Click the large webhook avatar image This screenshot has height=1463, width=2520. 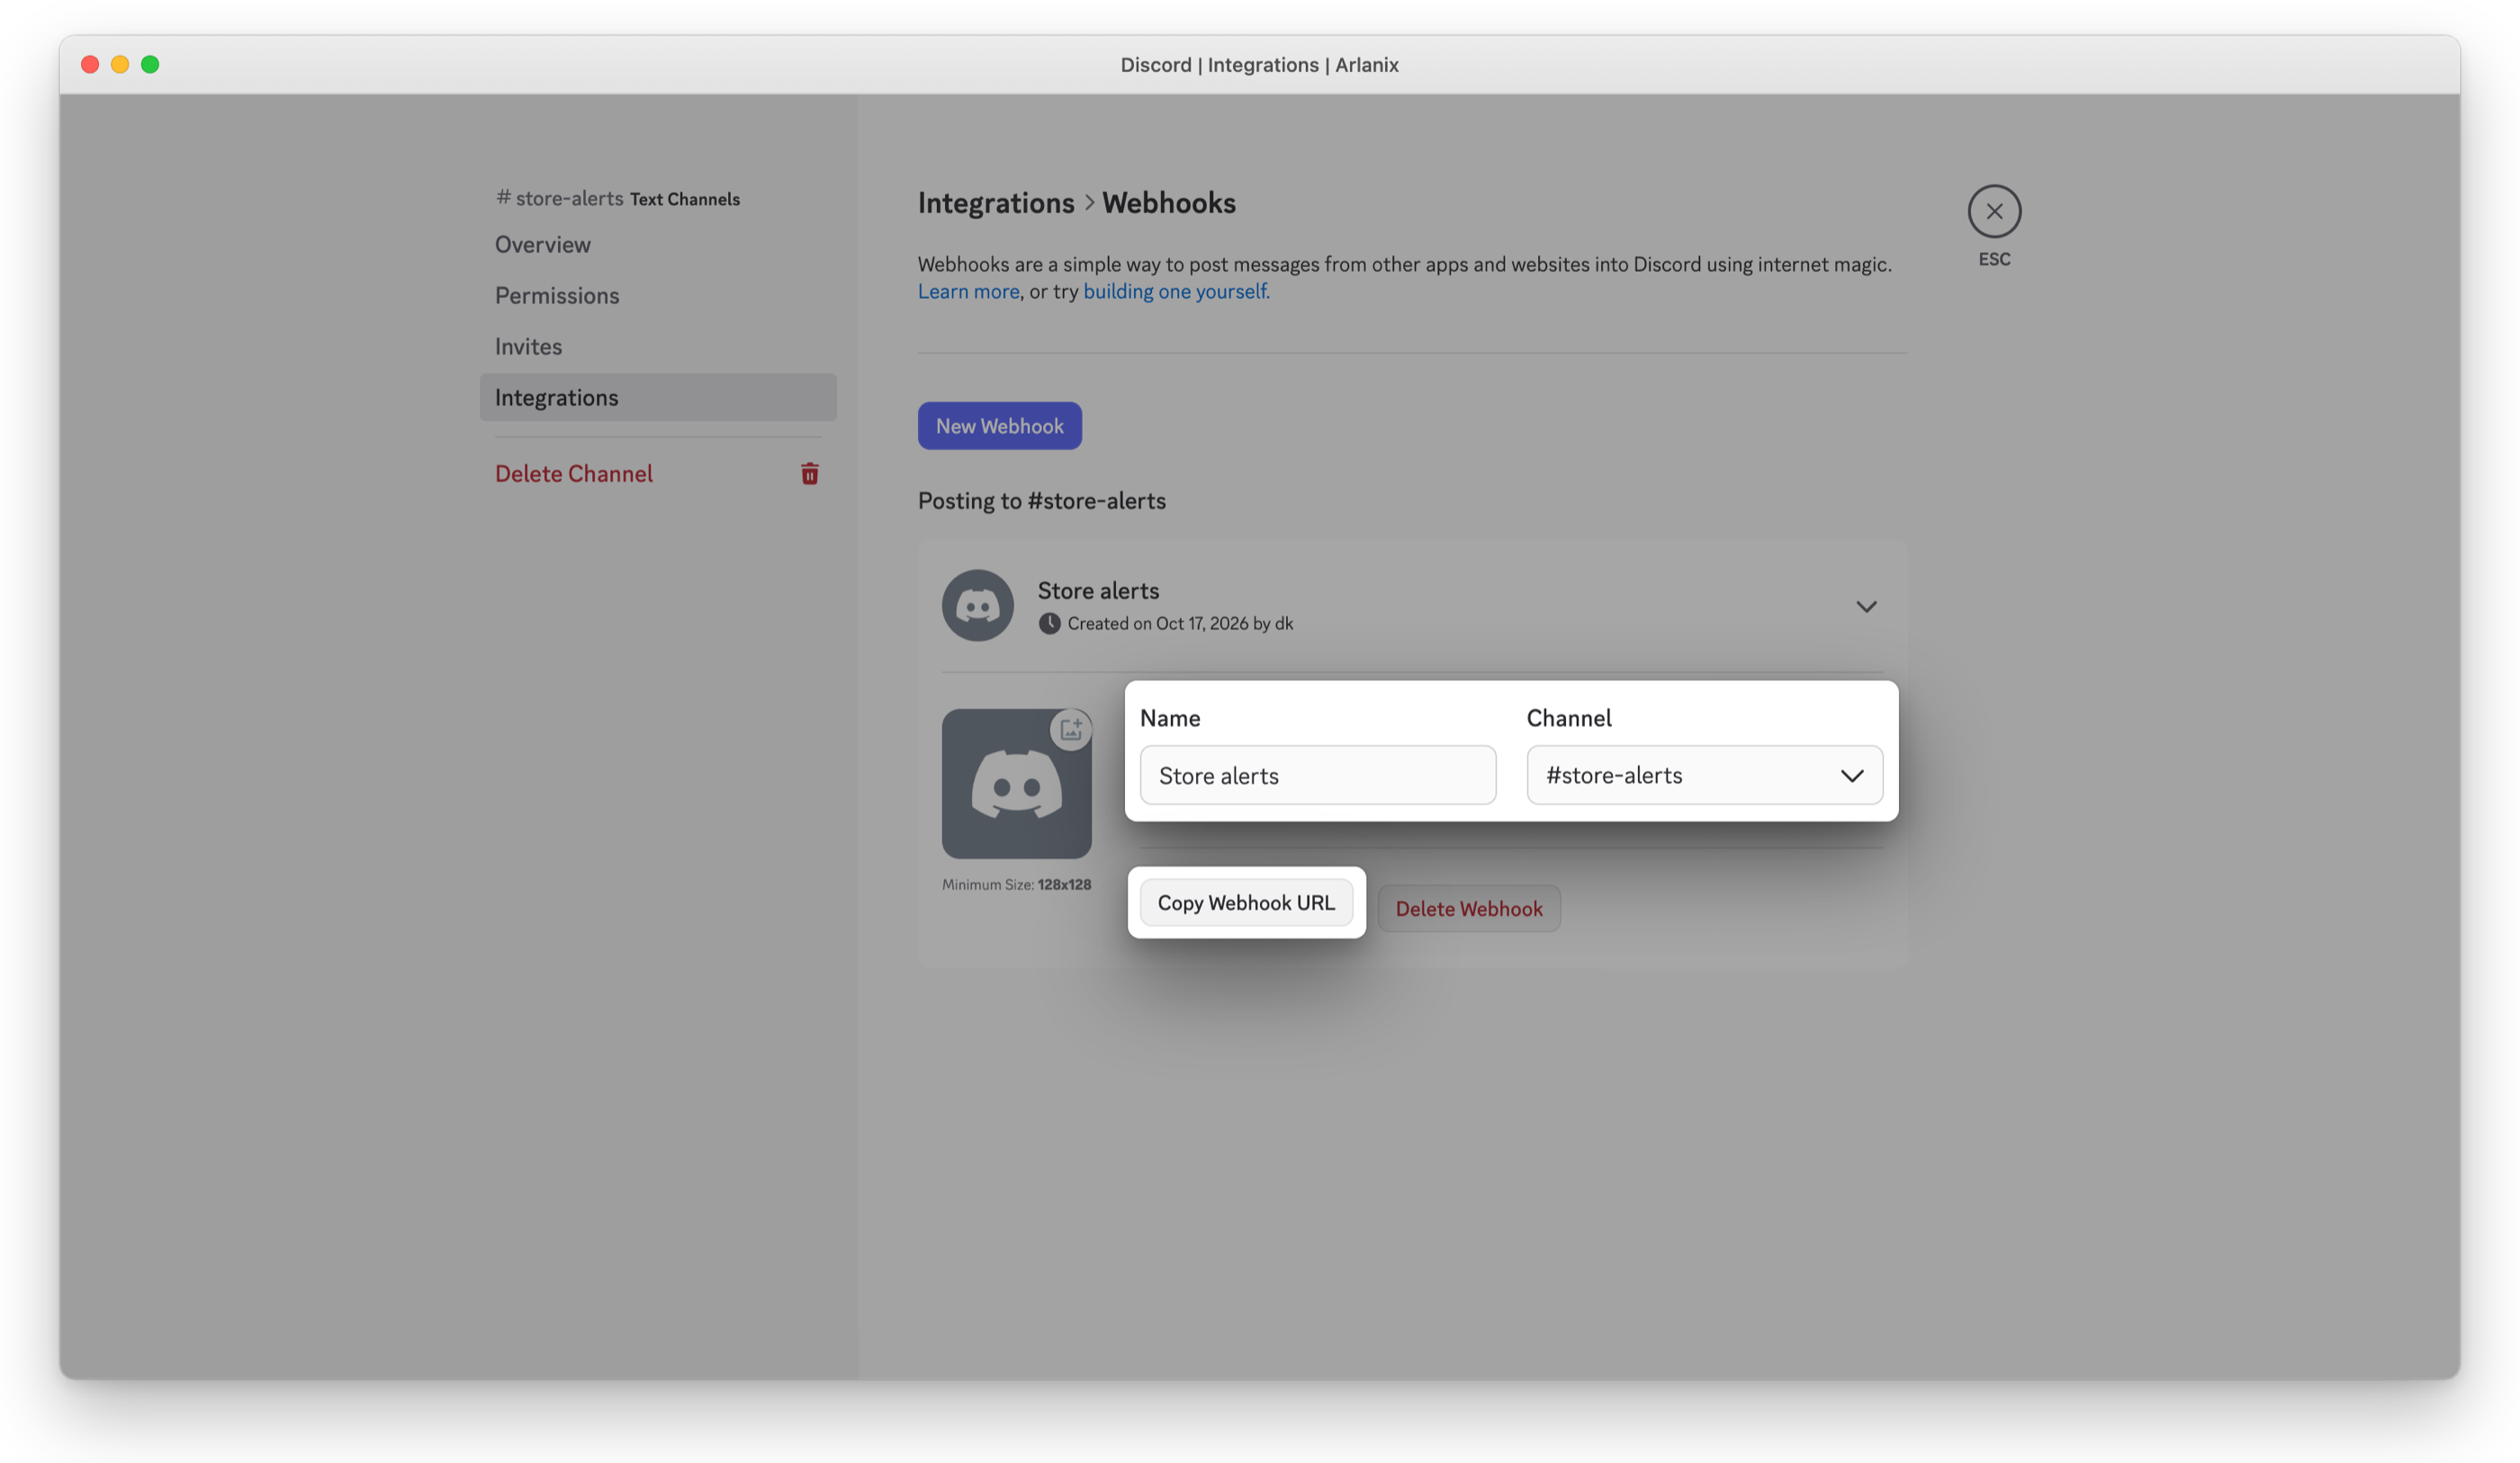coord(1016,783)
